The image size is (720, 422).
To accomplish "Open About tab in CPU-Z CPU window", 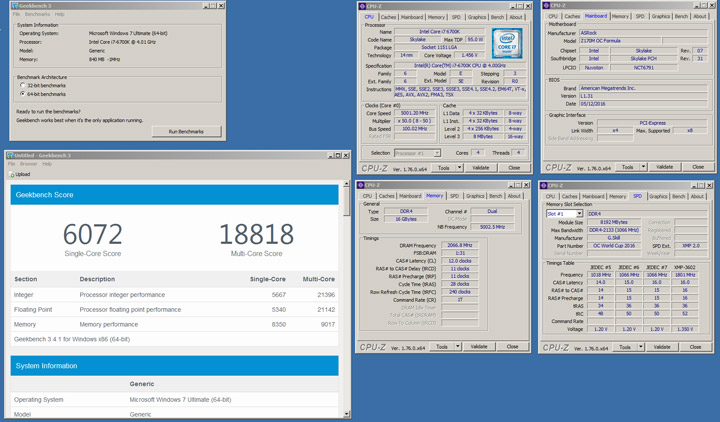I will (x=516, y=17).
